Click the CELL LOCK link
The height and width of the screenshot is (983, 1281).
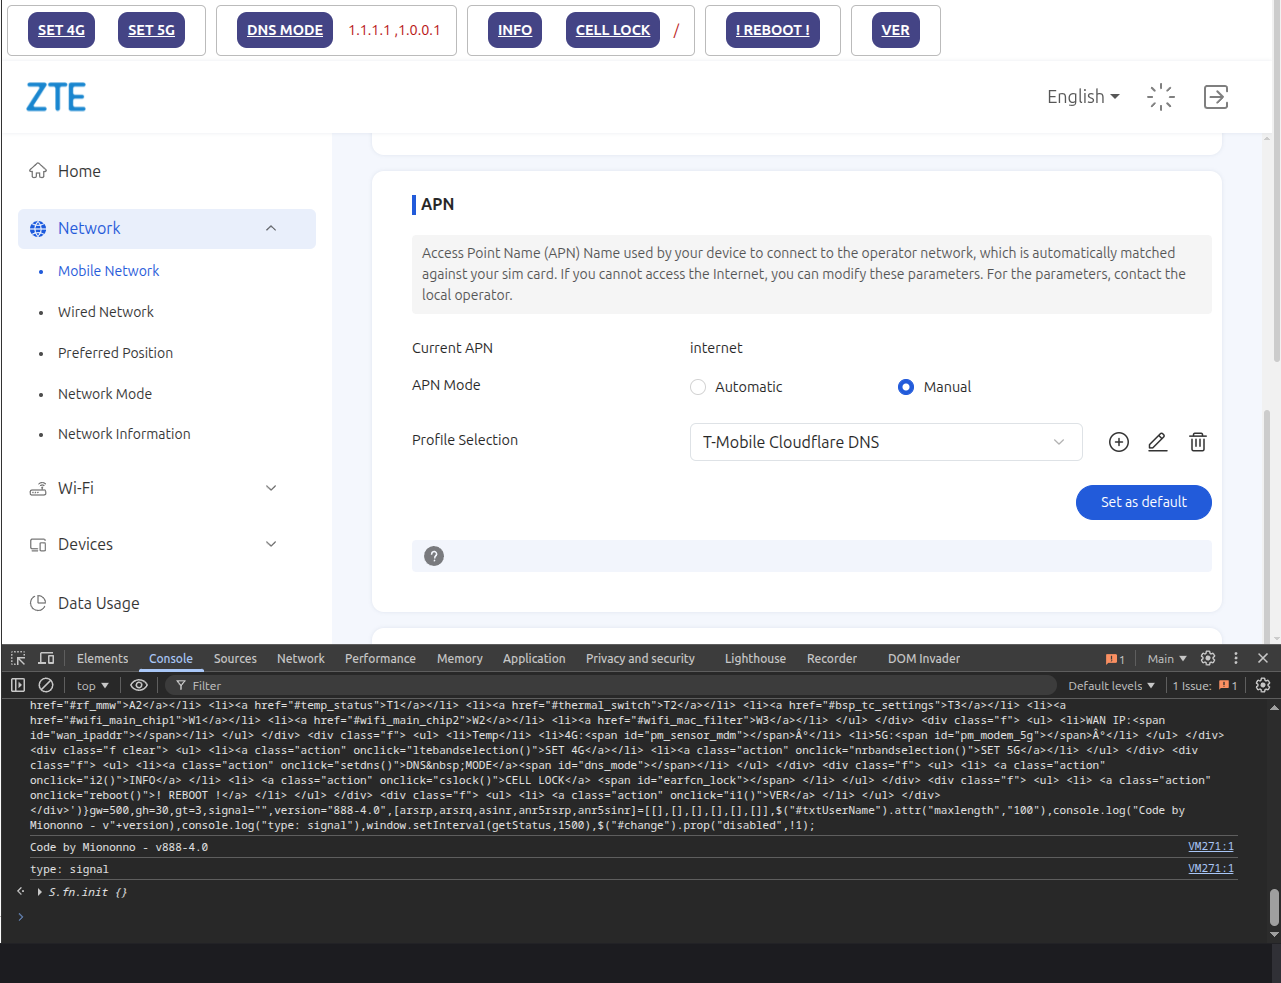612,30
